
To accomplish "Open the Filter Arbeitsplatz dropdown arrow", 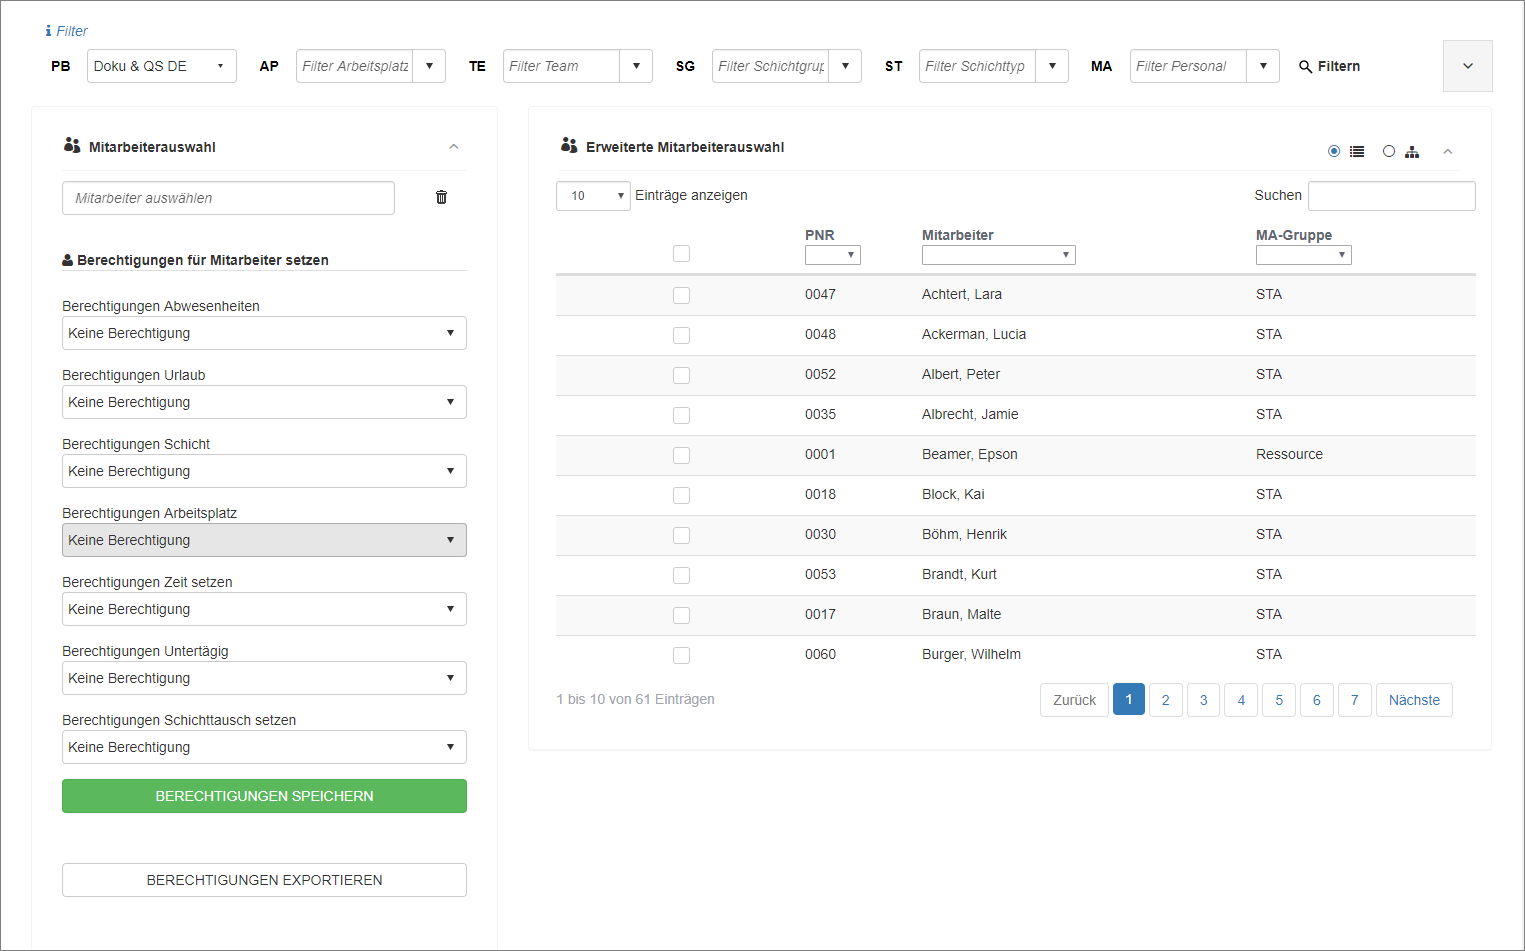I will coord(429,66).
